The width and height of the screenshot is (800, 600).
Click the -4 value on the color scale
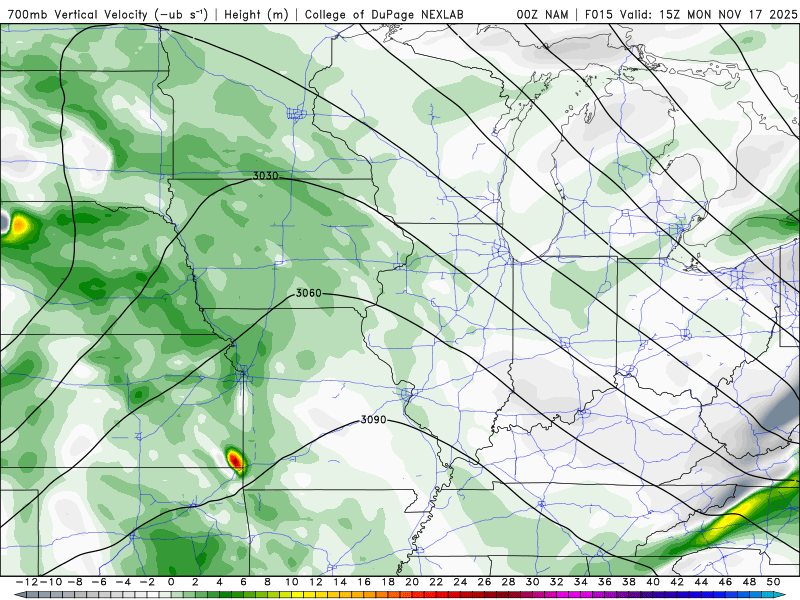coord(122,582)
